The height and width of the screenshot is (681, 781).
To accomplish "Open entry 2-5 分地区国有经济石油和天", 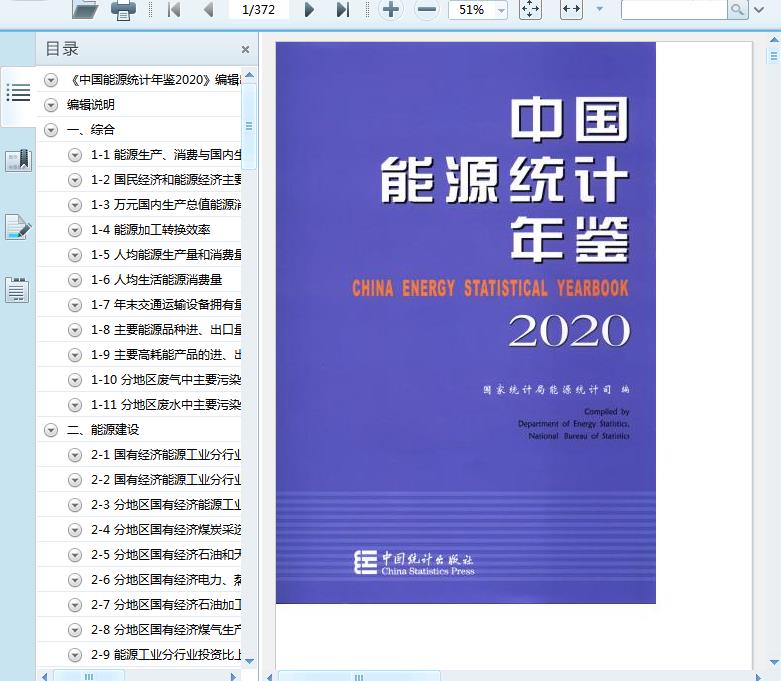I will [x=166, y=555].
